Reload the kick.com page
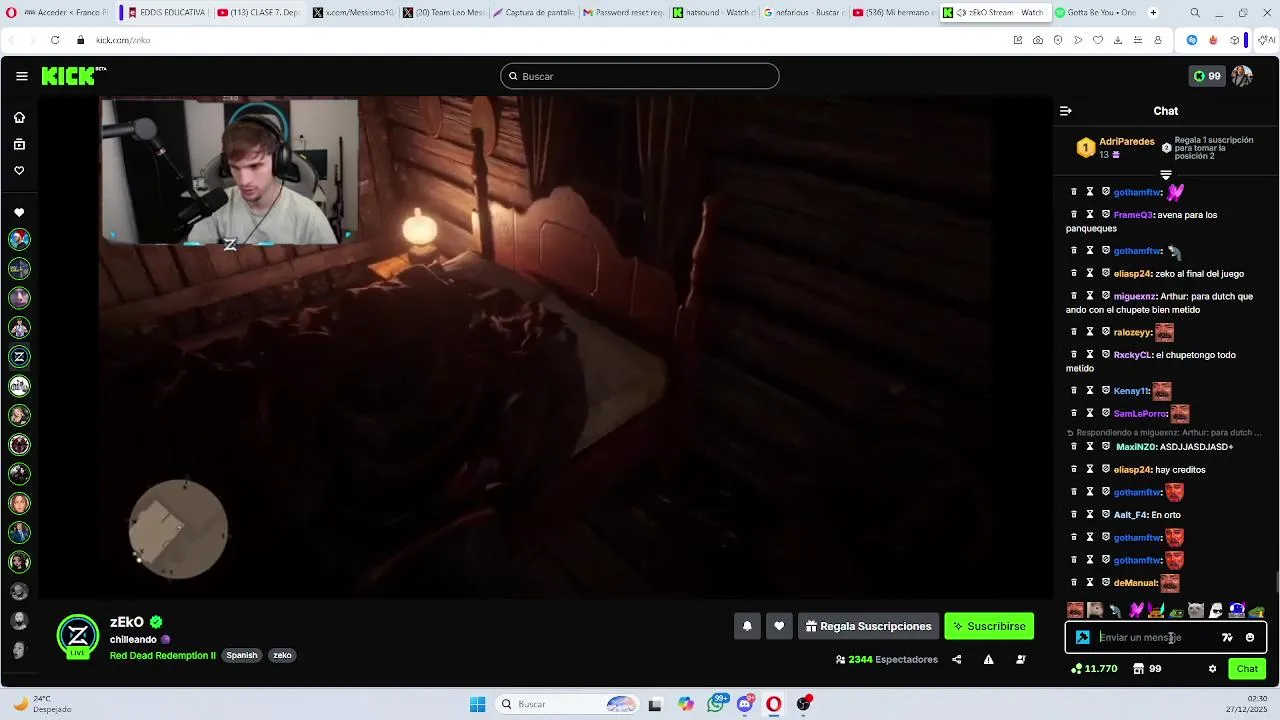 click(x=54, y=40)
